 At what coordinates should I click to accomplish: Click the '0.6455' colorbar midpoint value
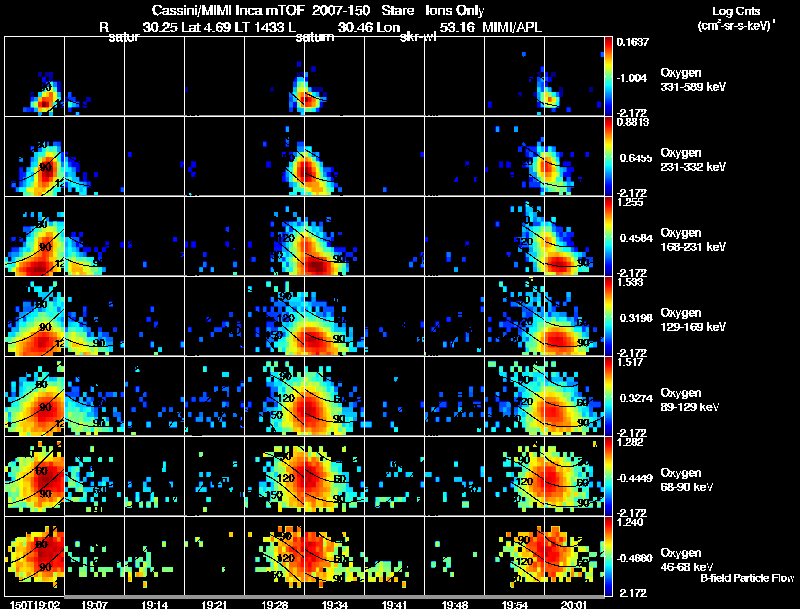pos(635,158)
